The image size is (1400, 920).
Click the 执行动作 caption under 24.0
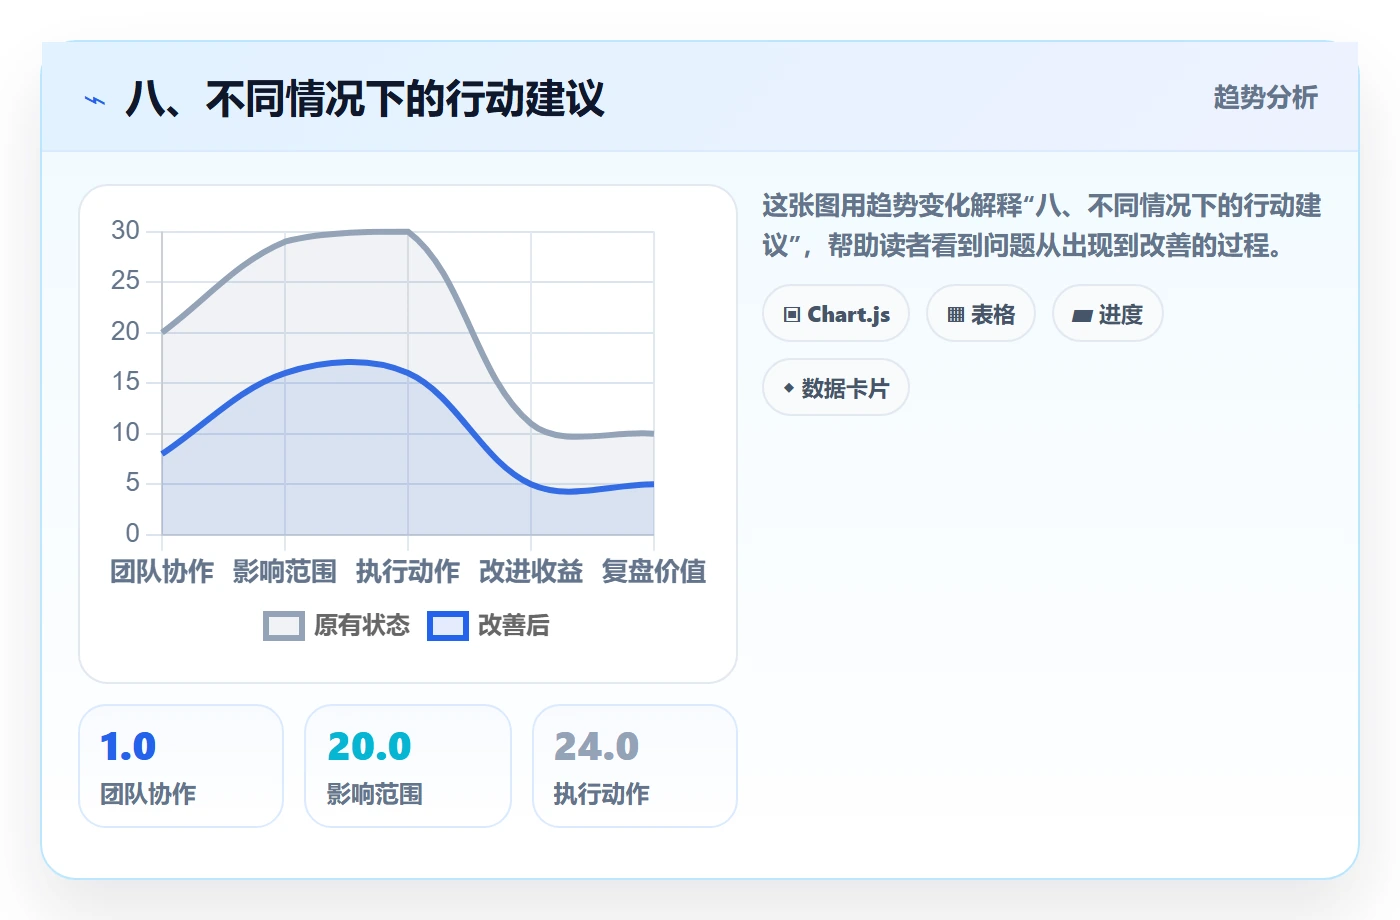coord(602,794)
